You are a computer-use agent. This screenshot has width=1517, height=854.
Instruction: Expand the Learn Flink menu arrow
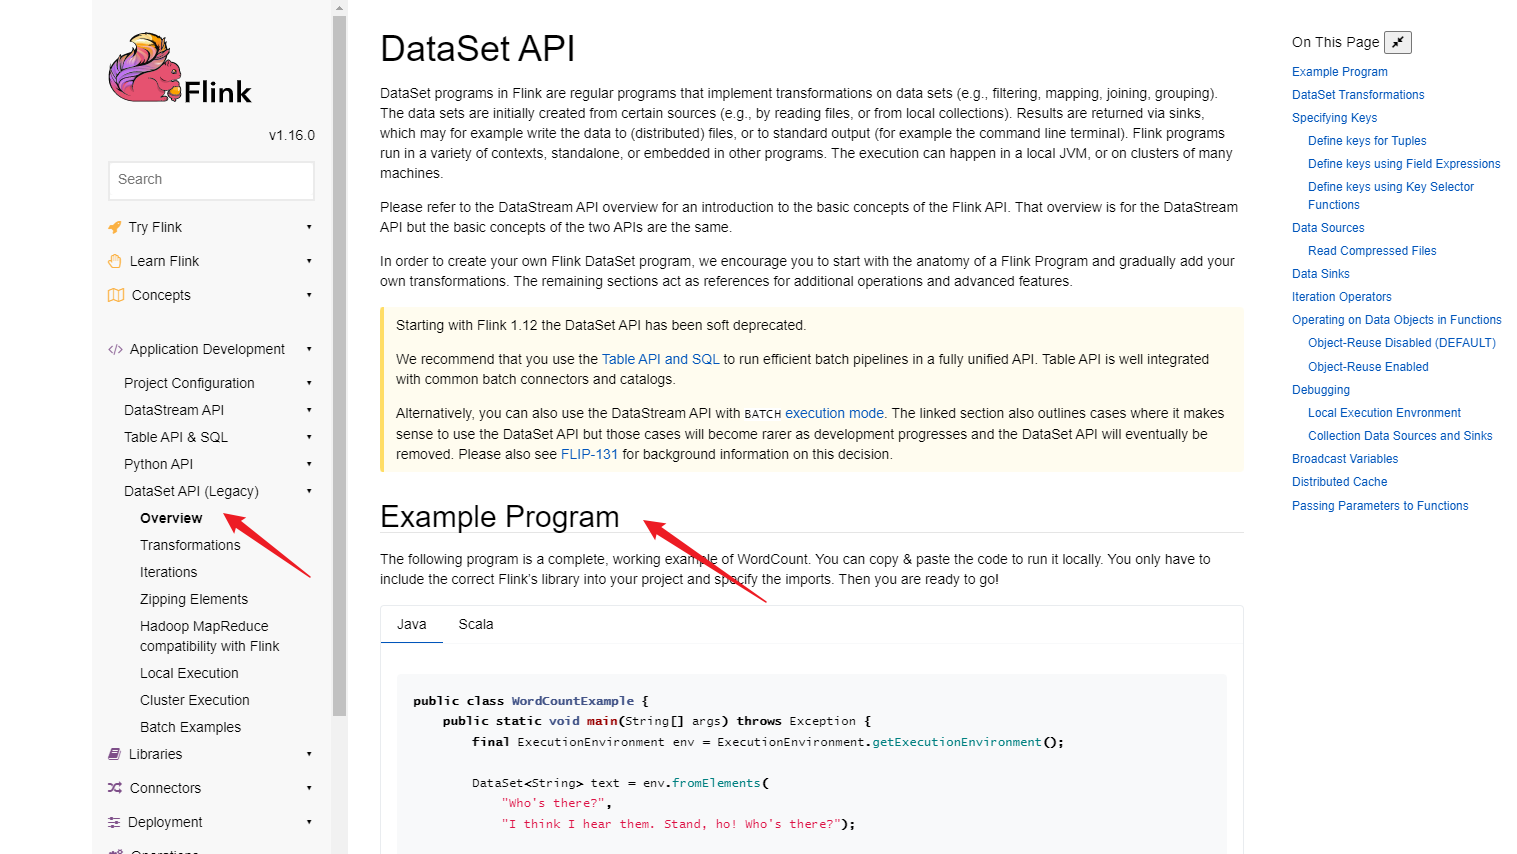309,261
